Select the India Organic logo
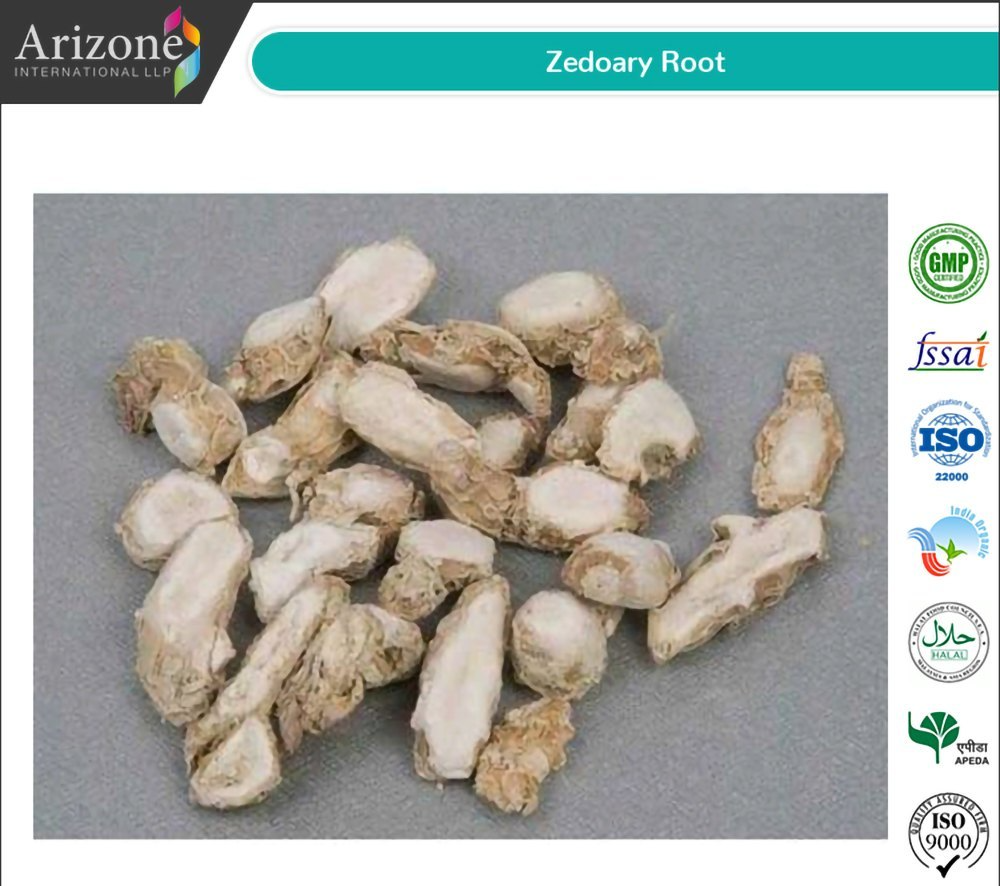 click(948, 541)
